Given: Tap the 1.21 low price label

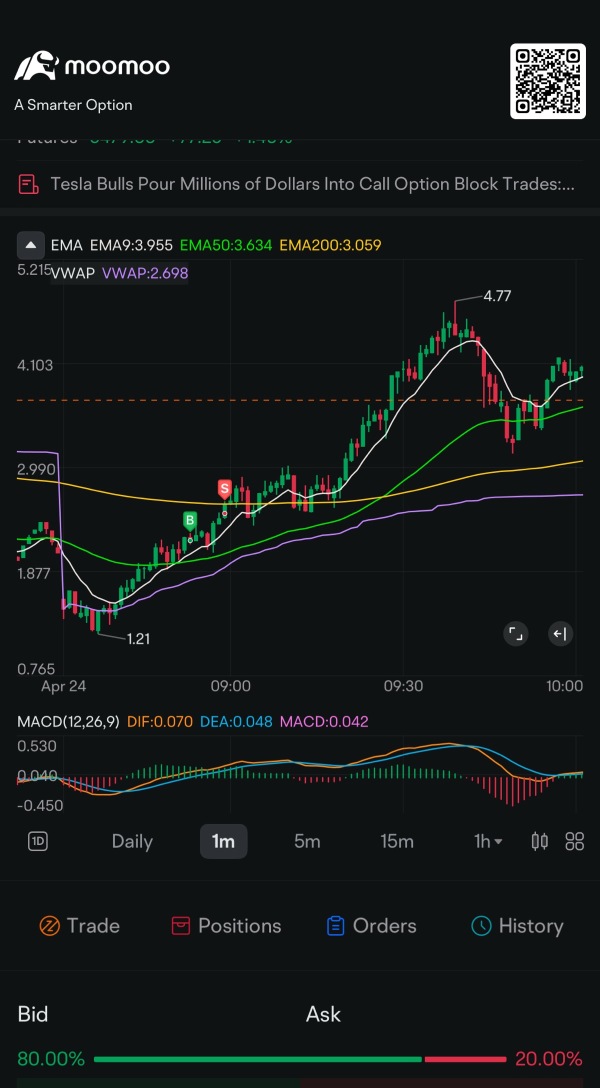Looking at the screenshot, I should pos(138,638).
